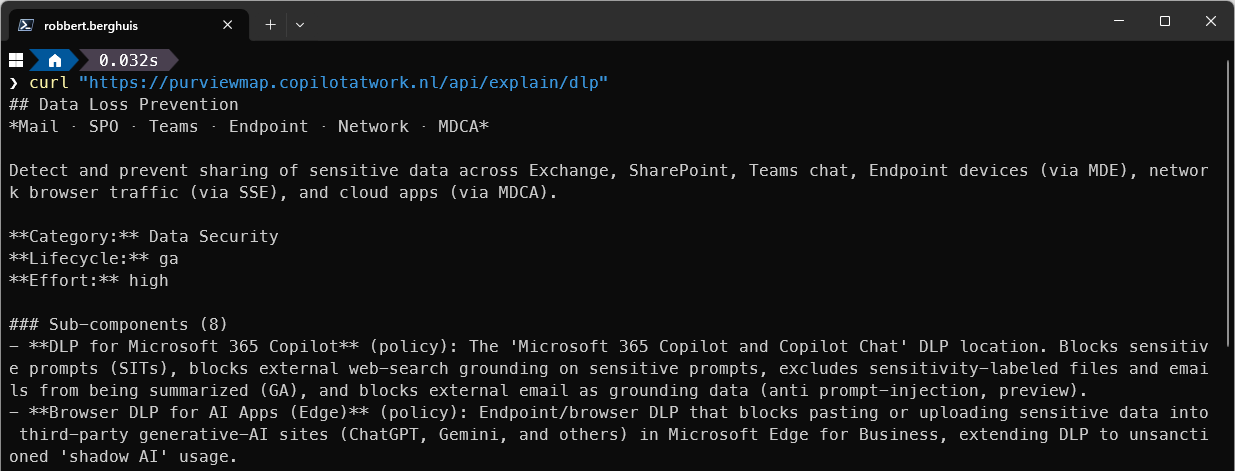
Task: Click the '**Category:** Data Security' line
Action: point(144,236)
